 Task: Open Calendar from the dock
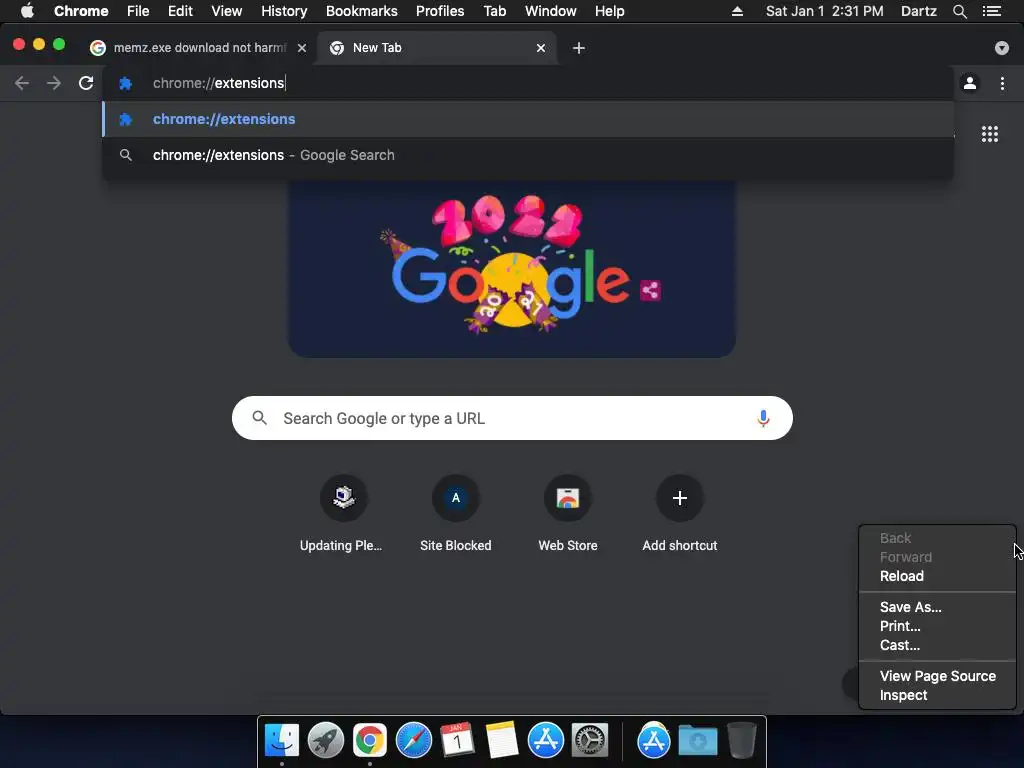click(457, 741)
